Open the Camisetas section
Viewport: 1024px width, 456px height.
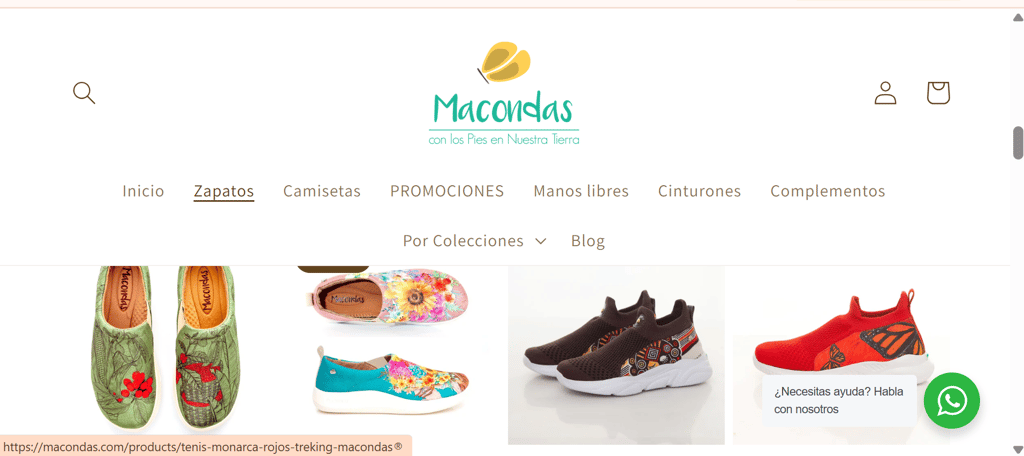point(322,191)
